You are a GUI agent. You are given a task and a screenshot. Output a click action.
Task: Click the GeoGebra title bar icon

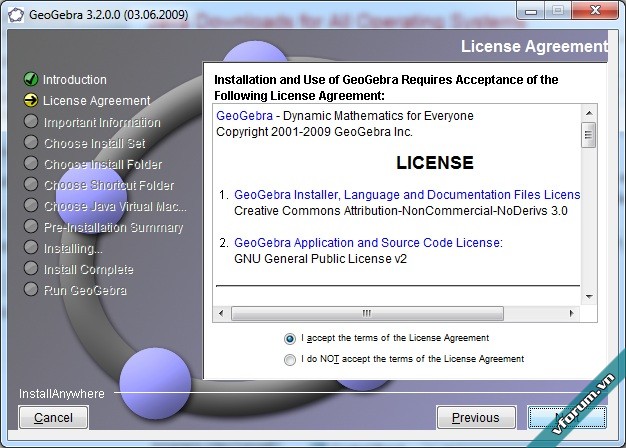tap(16, 15)
